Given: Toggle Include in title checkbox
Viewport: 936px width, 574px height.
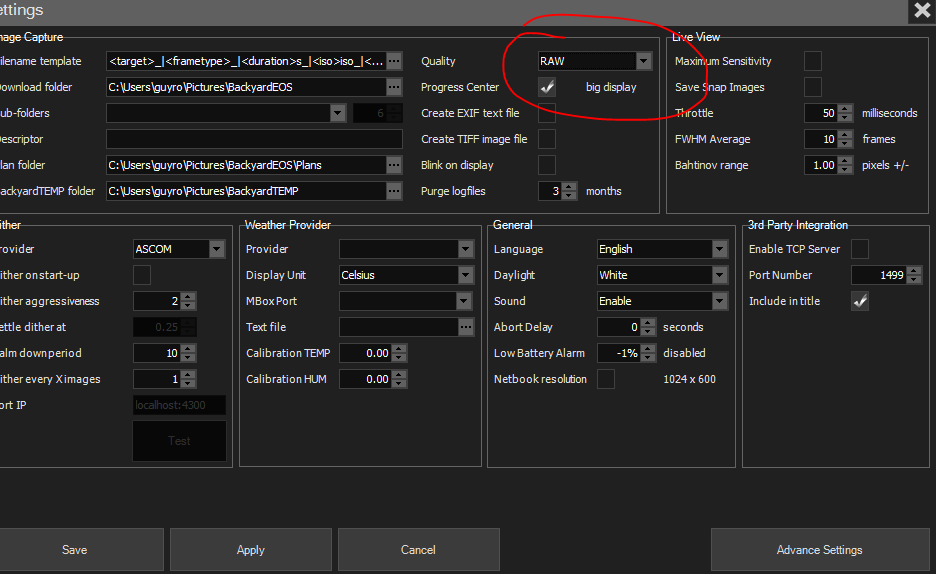Looking at the screenshot, I should (859, 301).
